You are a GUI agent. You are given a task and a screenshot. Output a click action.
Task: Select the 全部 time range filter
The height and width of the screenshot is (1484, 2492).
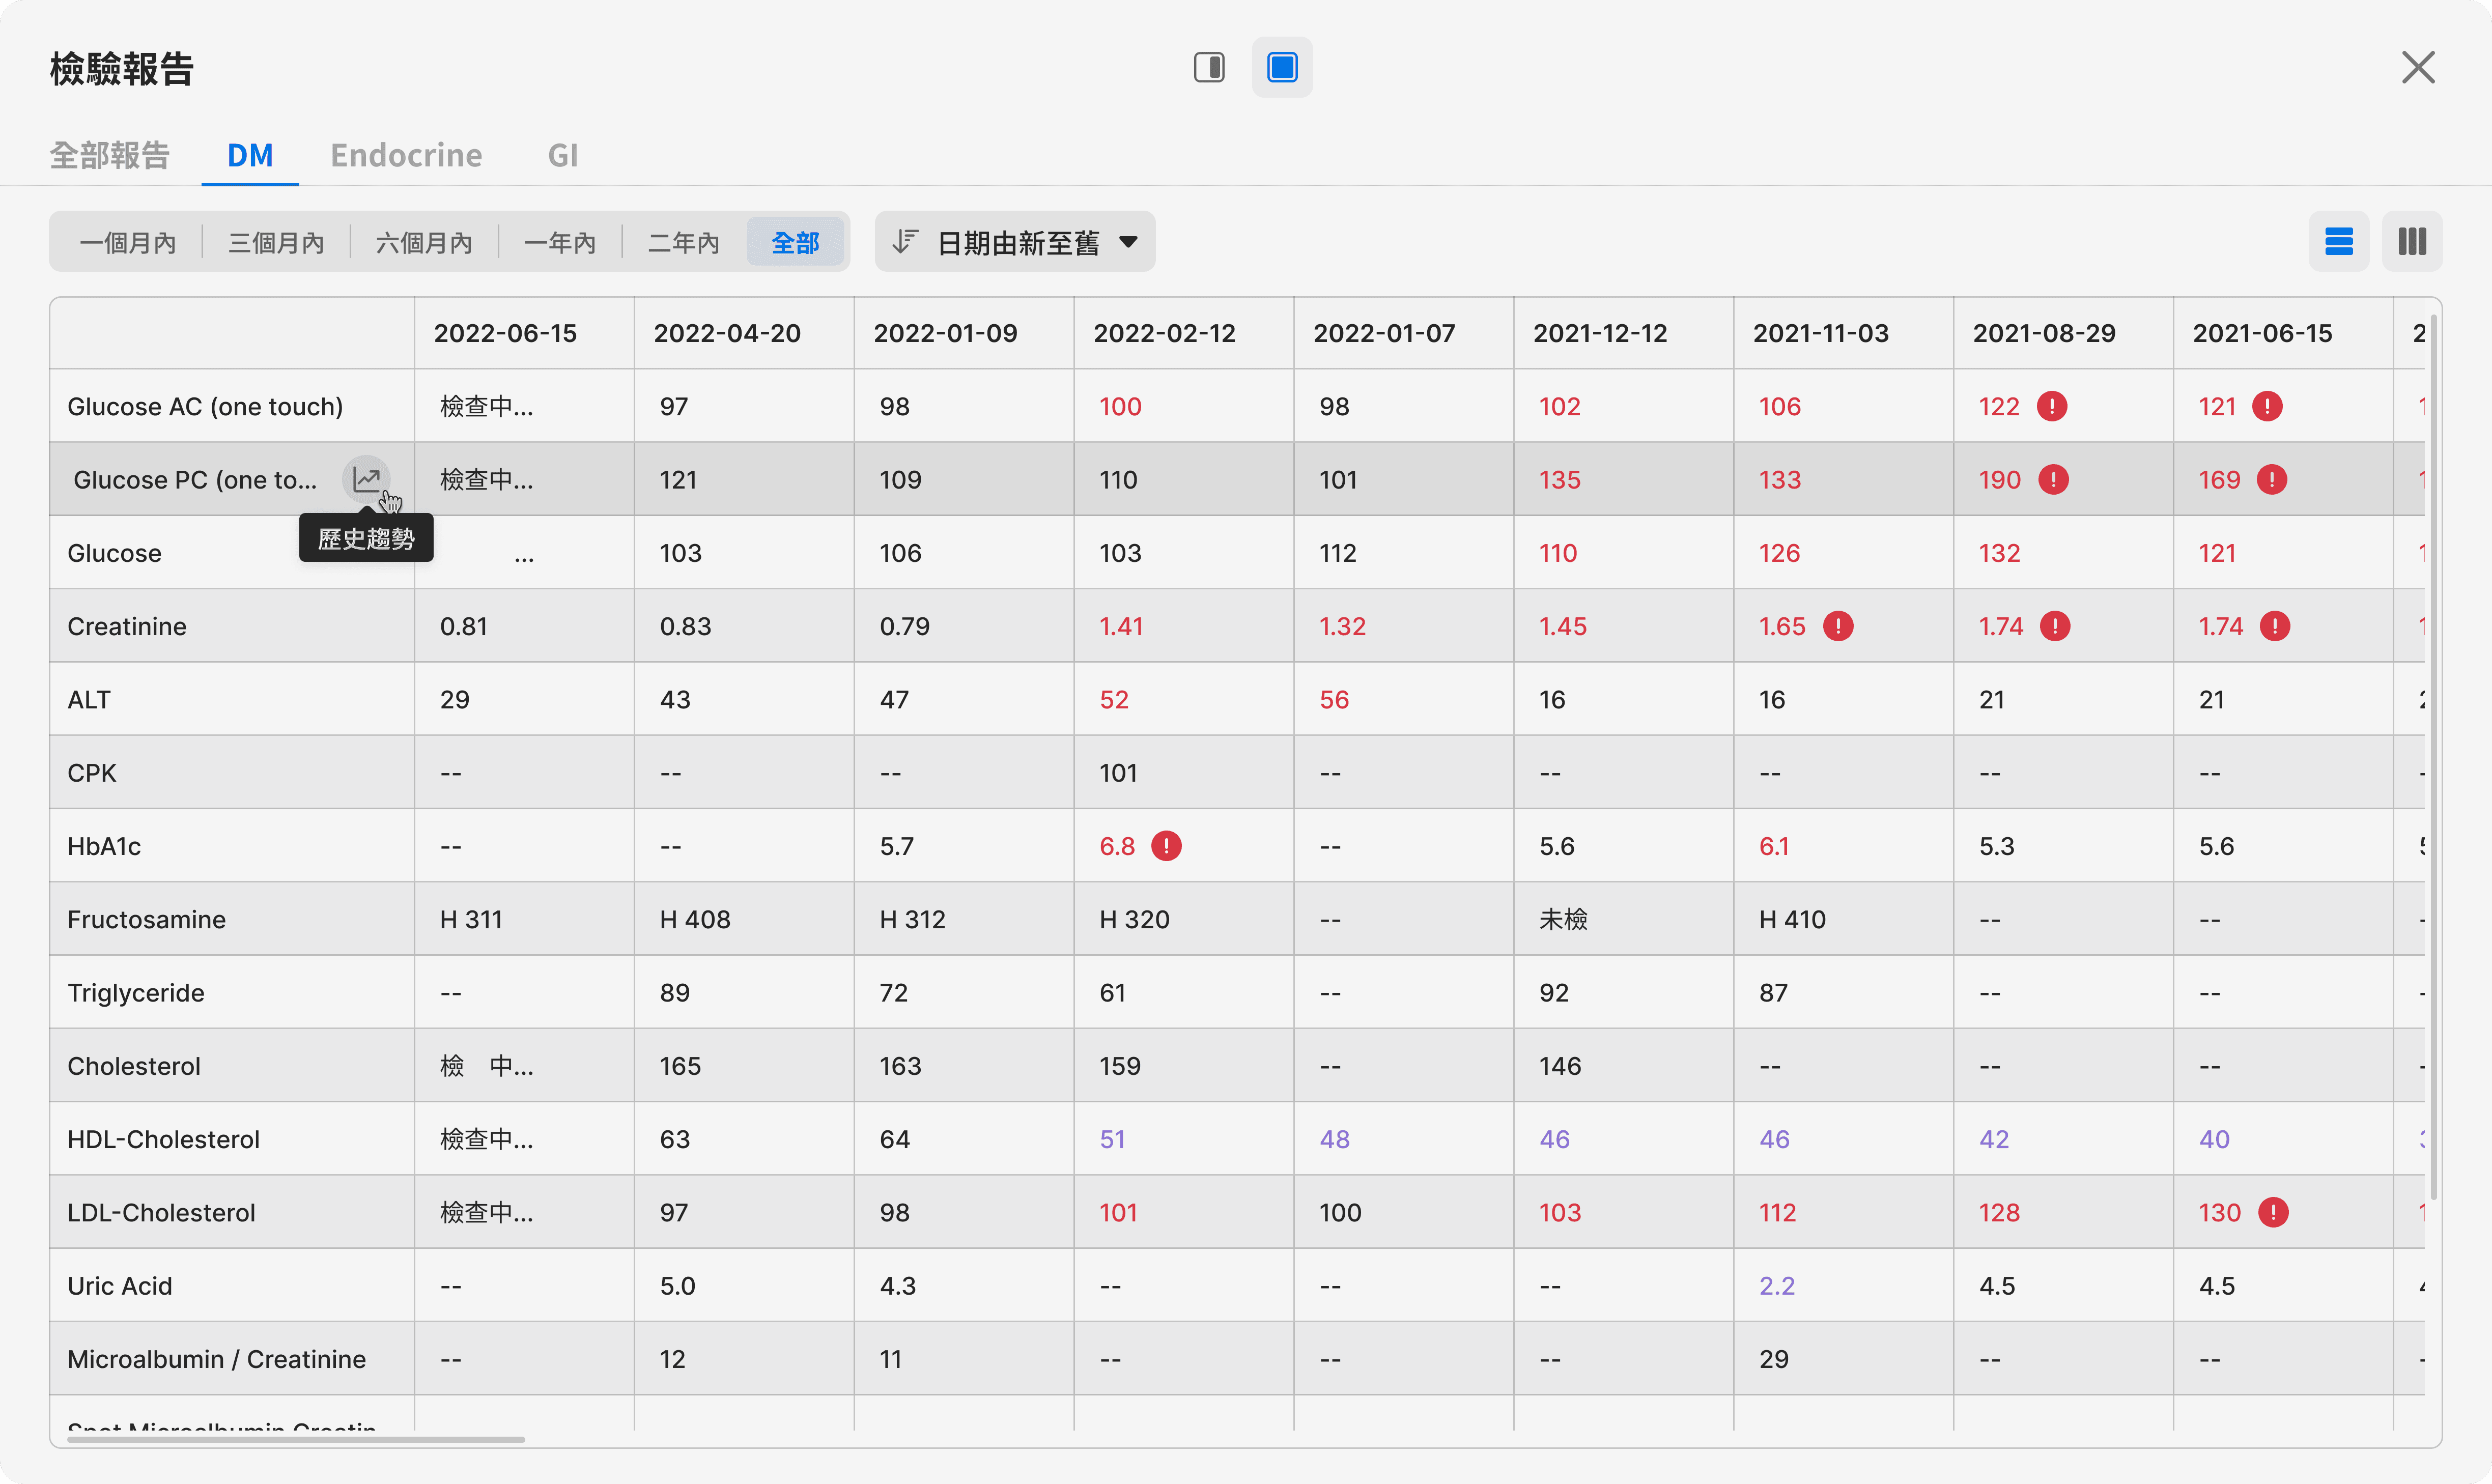(796, 242)
